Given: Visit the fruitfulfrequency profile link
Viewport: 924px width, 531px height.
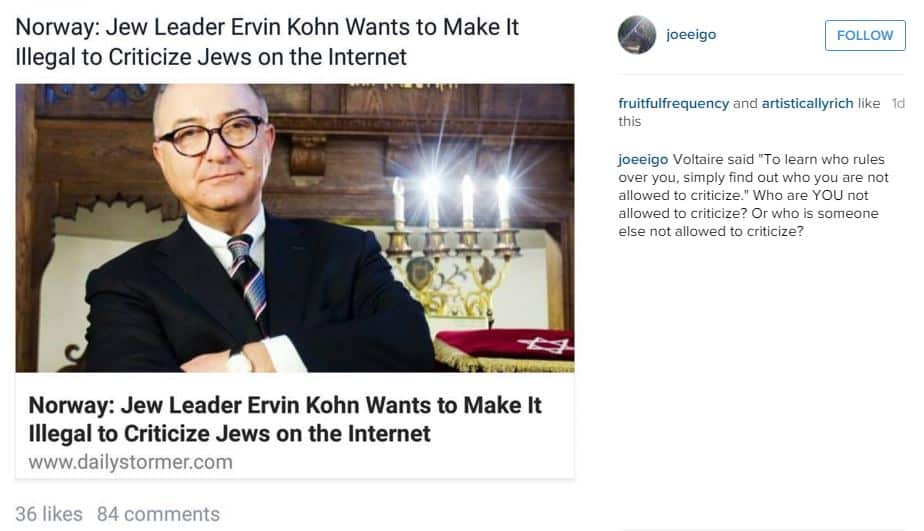Looking at the screenshot, I should [x=673, y=103].
